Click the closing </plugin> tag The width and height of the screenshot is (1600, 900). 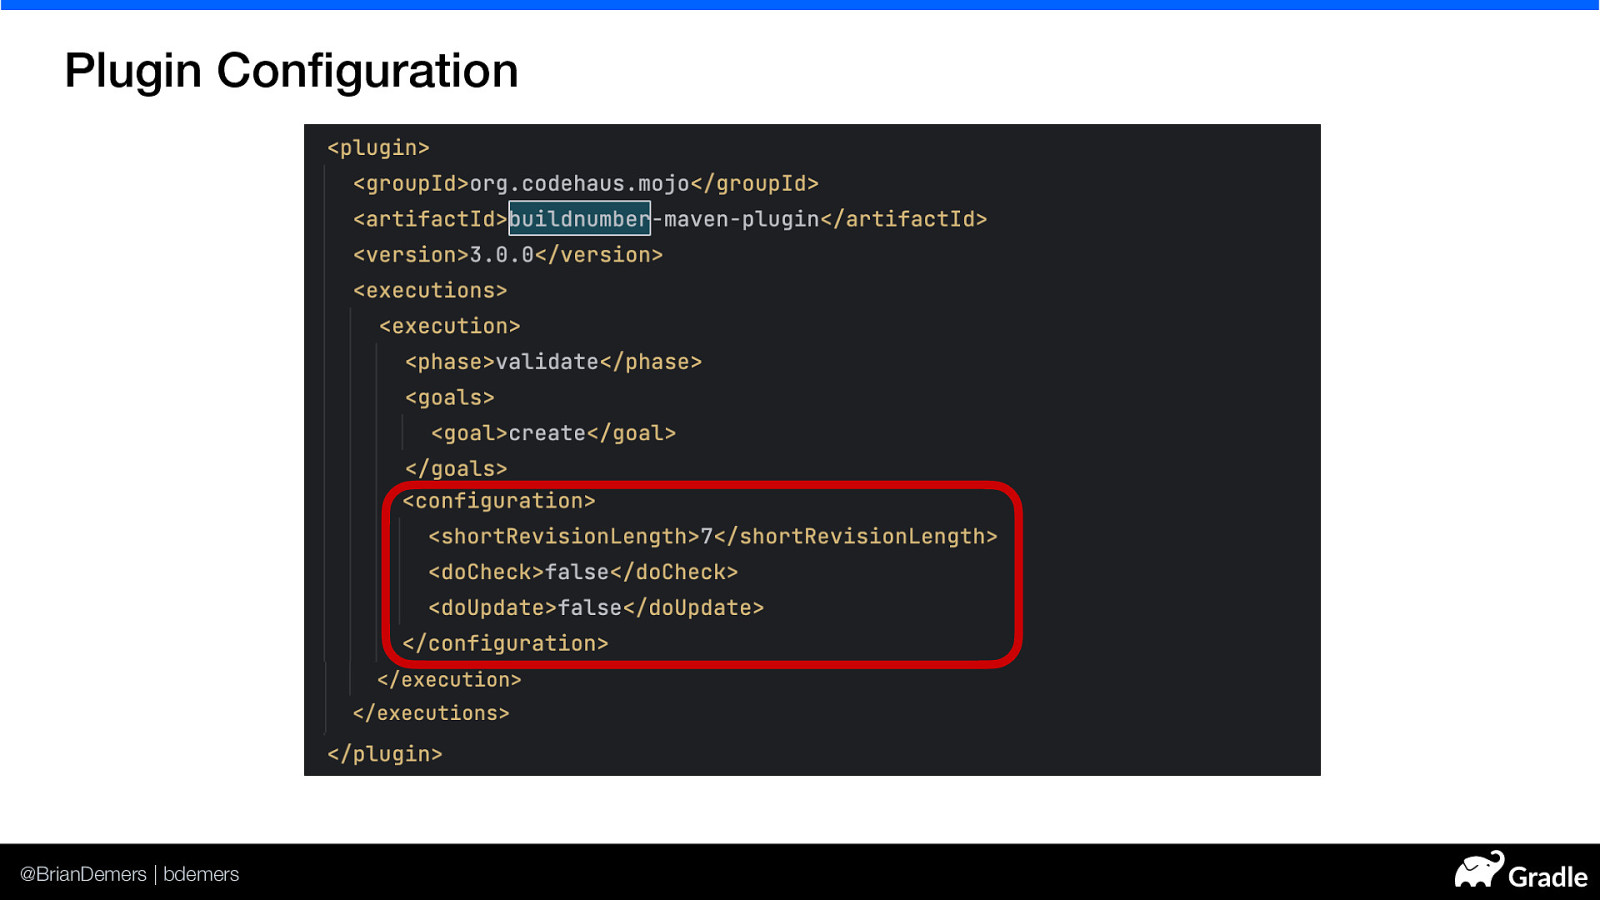385,754
